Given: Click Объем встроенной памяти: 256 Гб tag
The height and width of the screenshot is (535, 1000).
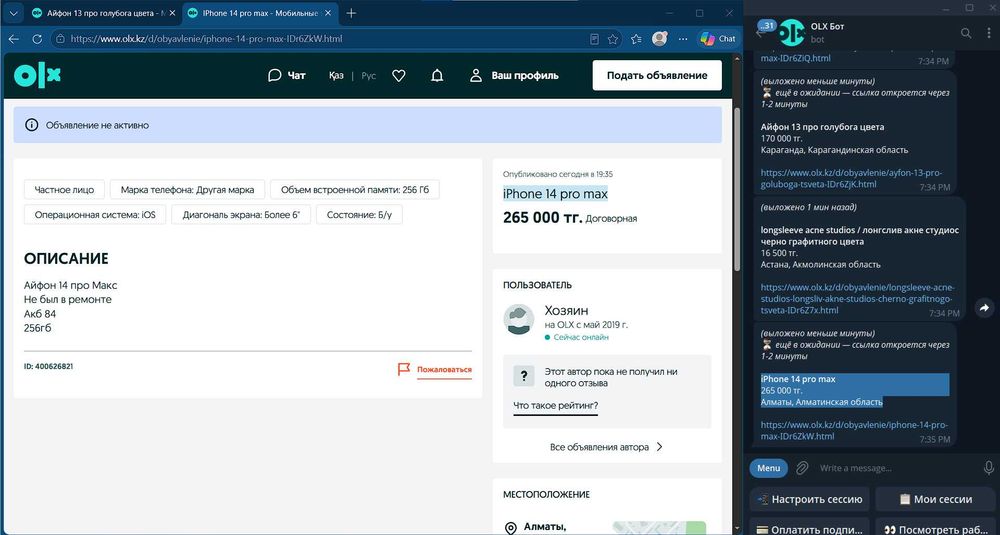Looking at the screenshot, I should (x=355, y=189).
